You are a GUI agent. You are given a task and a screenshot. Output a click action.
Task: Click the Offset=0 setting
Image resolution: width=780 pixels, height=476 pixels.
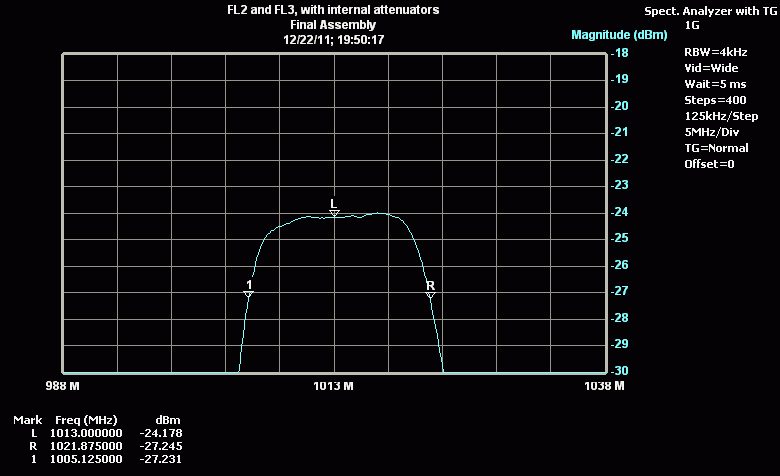(x=709, y=164)
